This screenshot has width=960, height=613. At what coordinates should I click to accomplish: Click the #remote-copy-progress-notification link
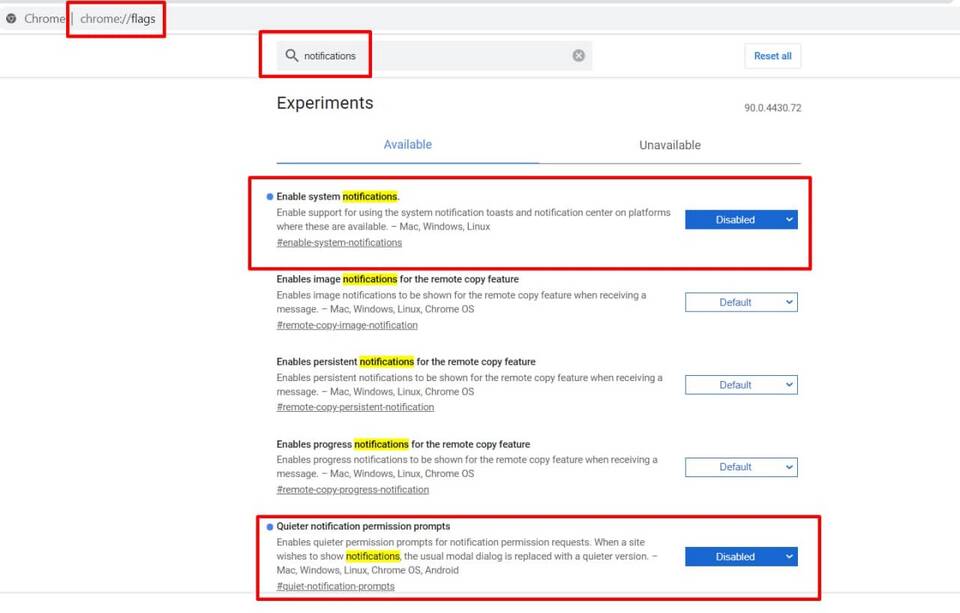click(352, 490)
